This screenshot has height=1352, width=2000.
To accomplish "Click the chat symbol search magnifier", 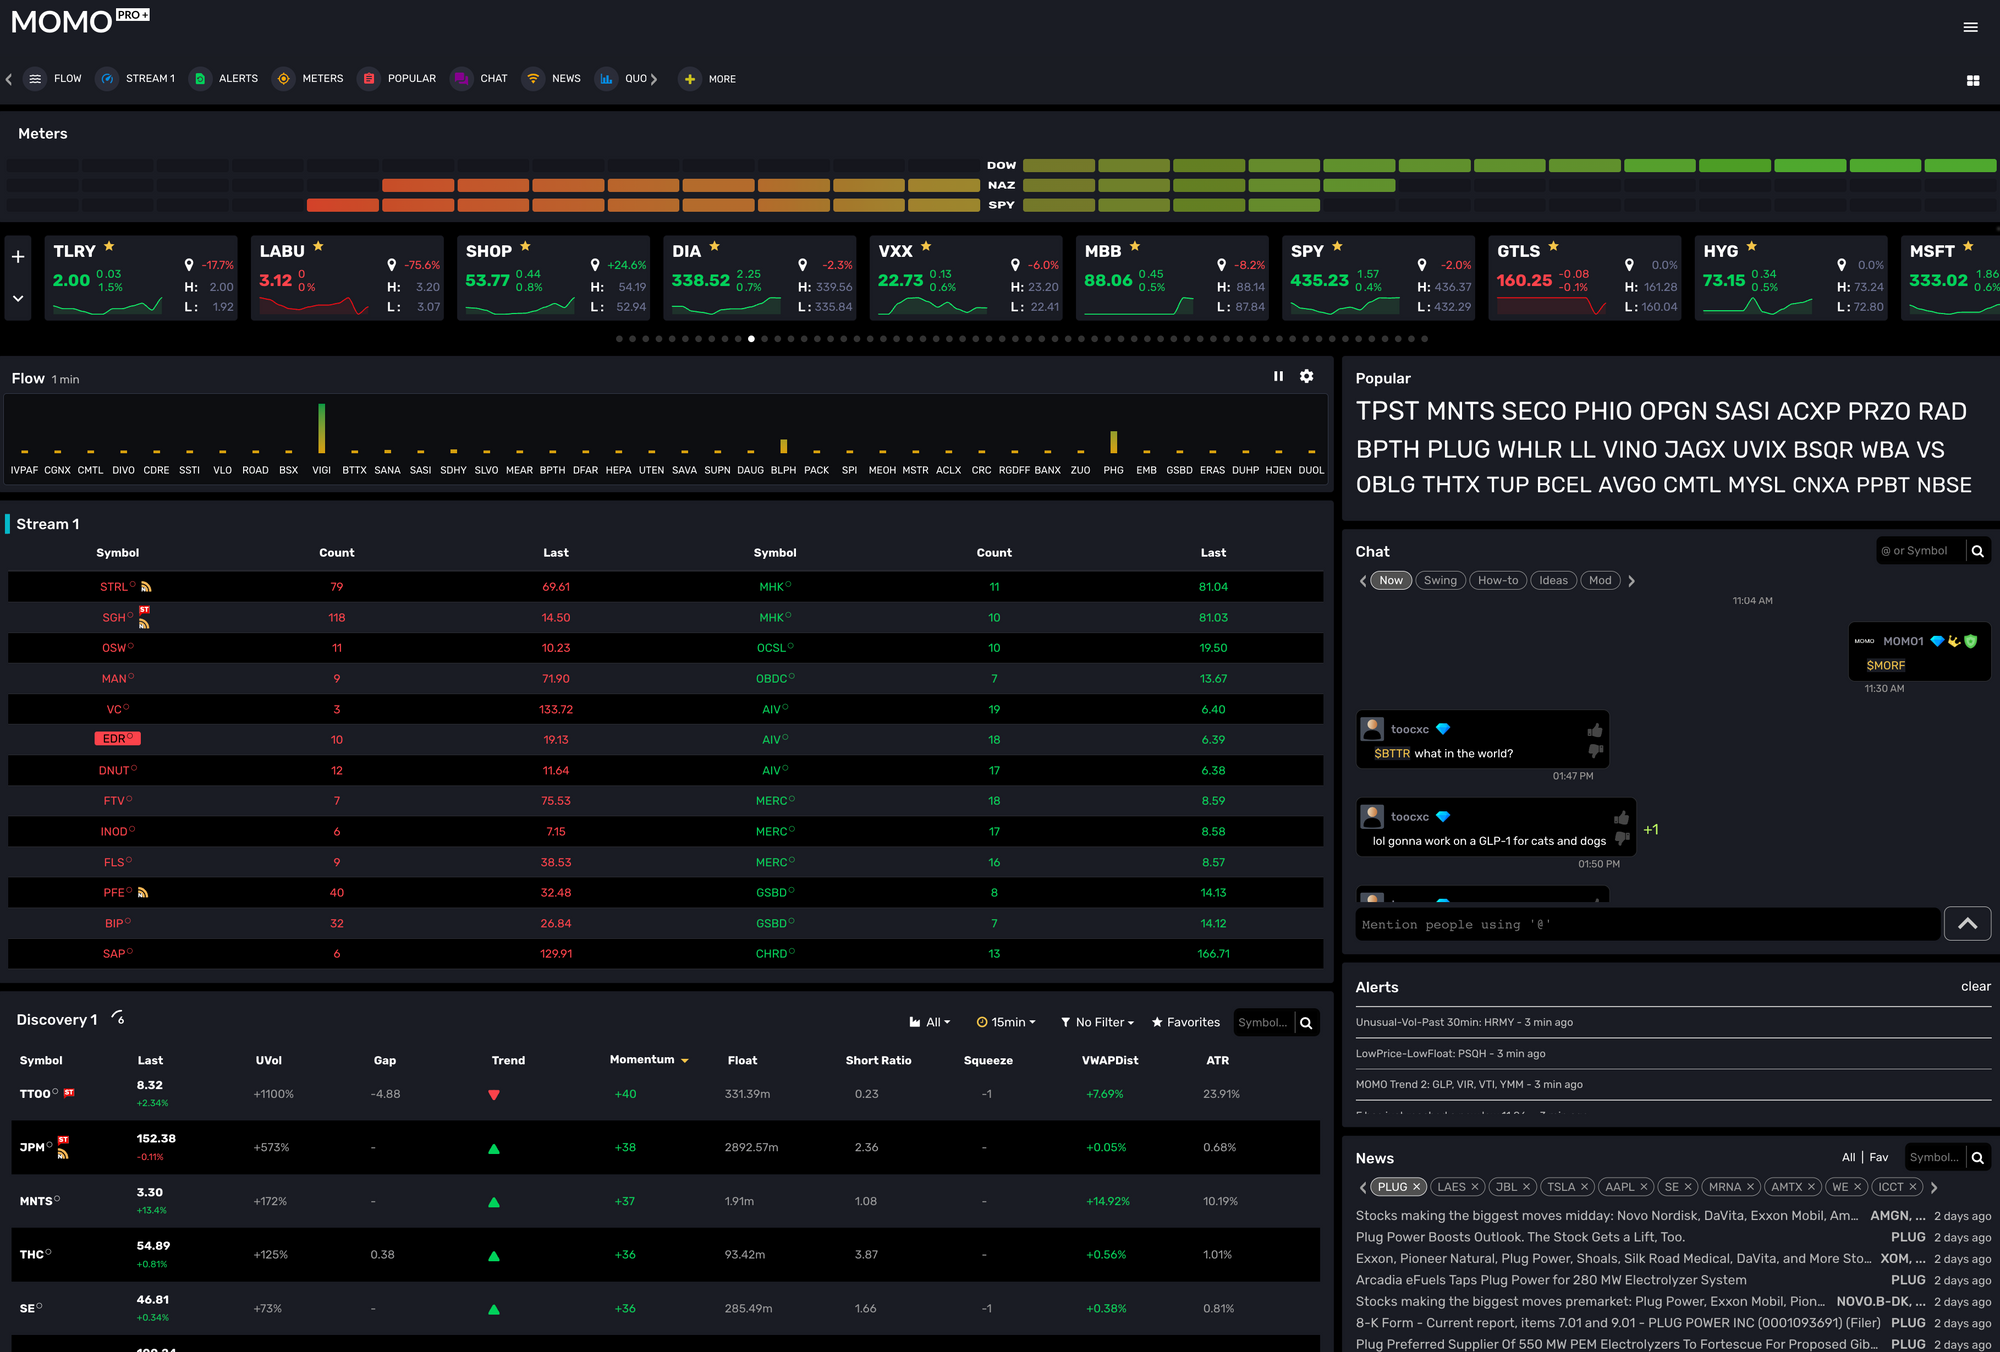I will [x=1977, y=551].
